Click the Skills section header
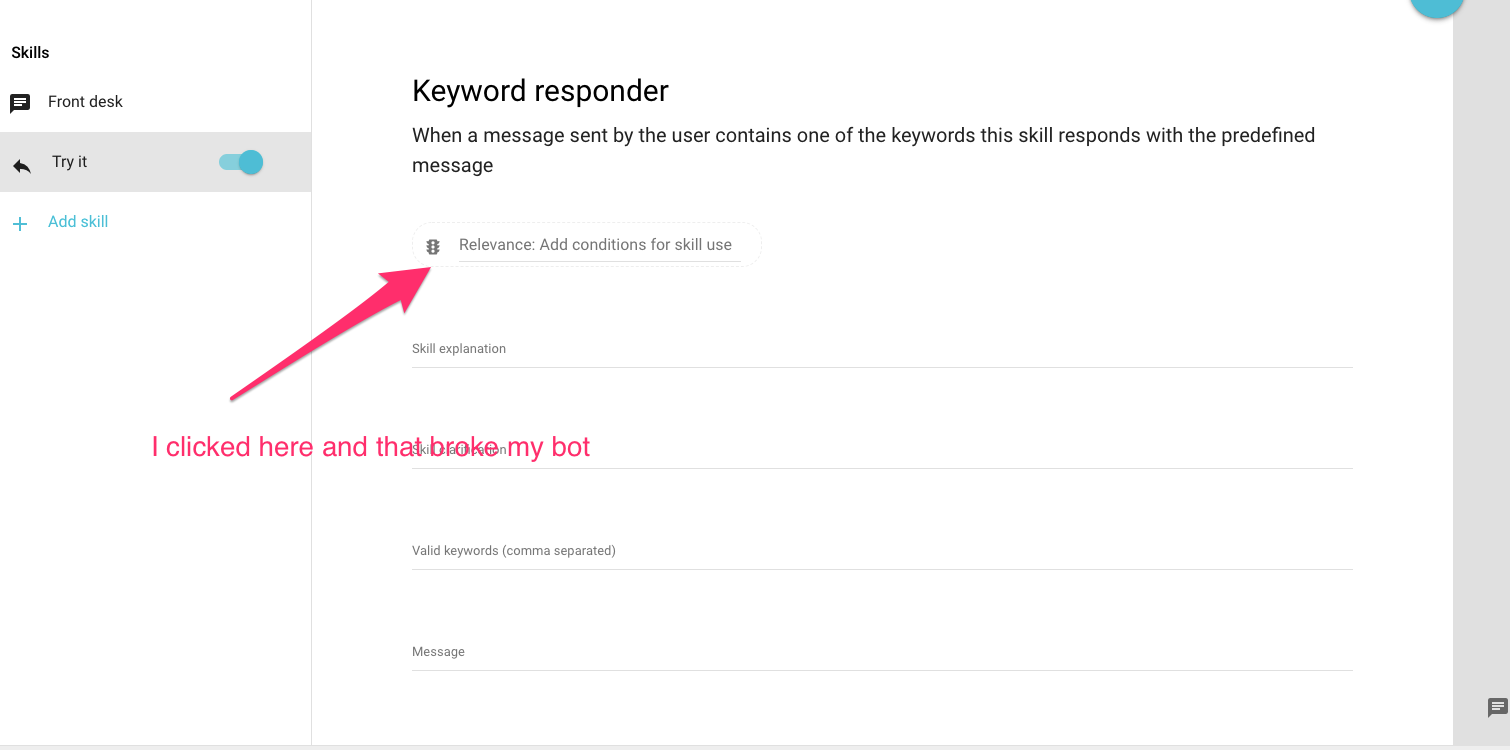Screen dimensions: 1510x750 29,52
